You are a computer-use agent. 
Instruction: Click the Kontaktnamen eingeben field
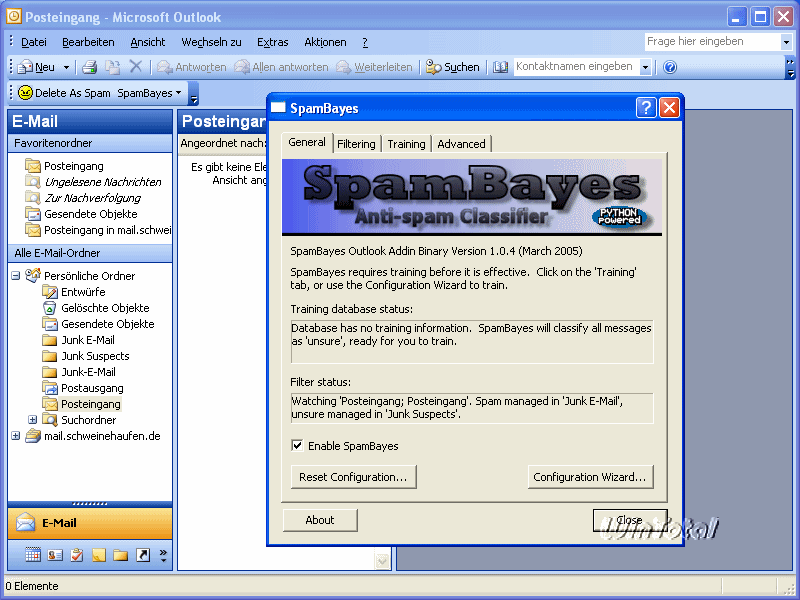pyautogui.click(x=576, y=67)
